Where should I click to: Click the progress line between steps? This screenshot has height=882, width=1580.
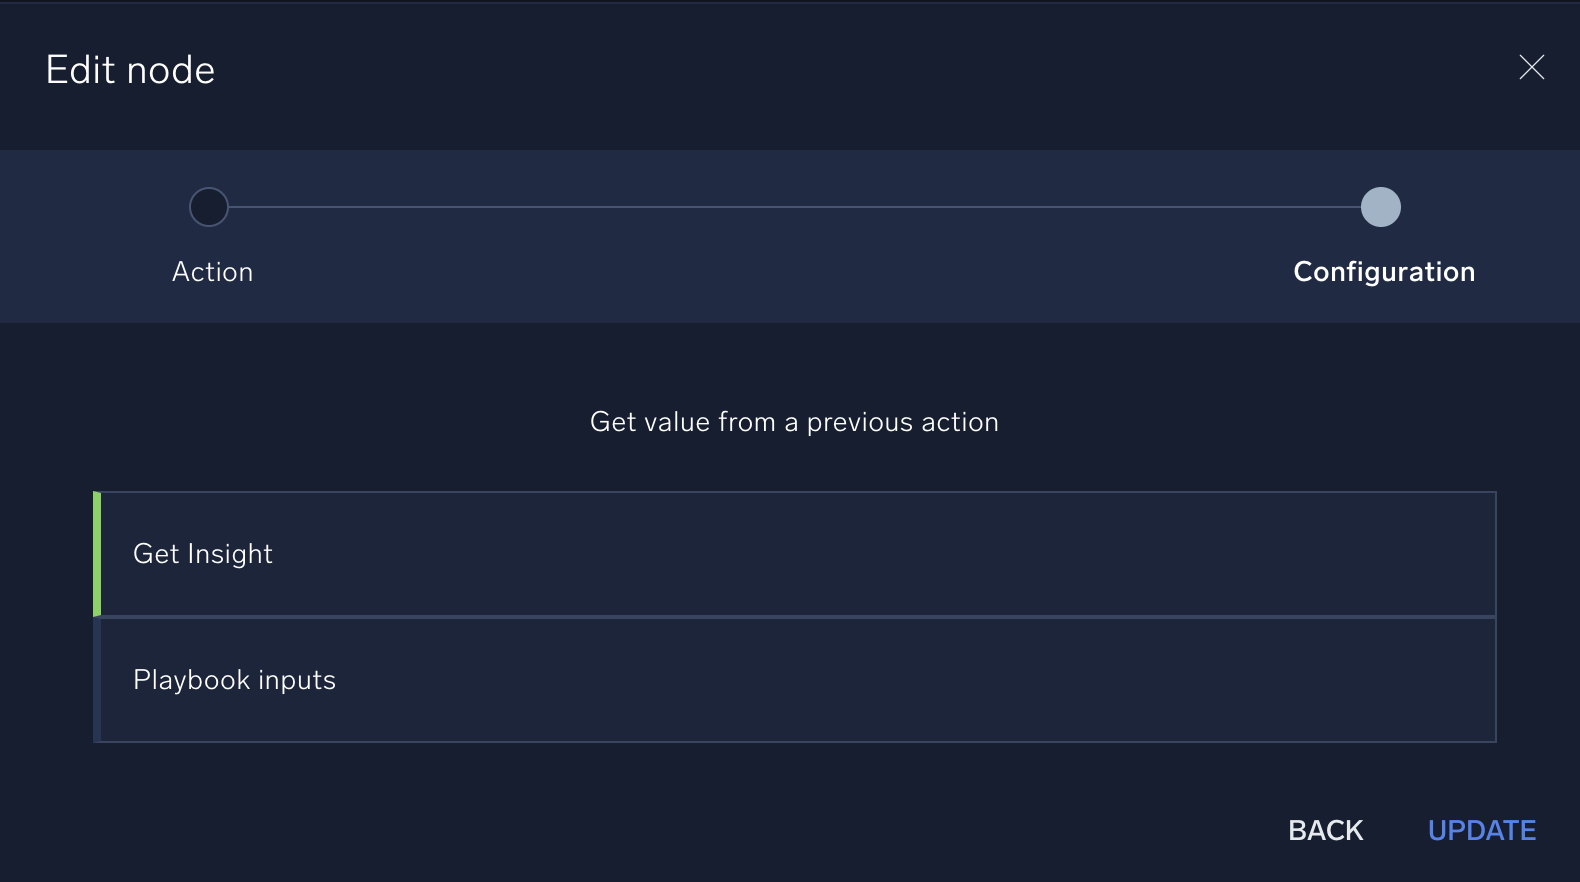click(x=795, y=207)
